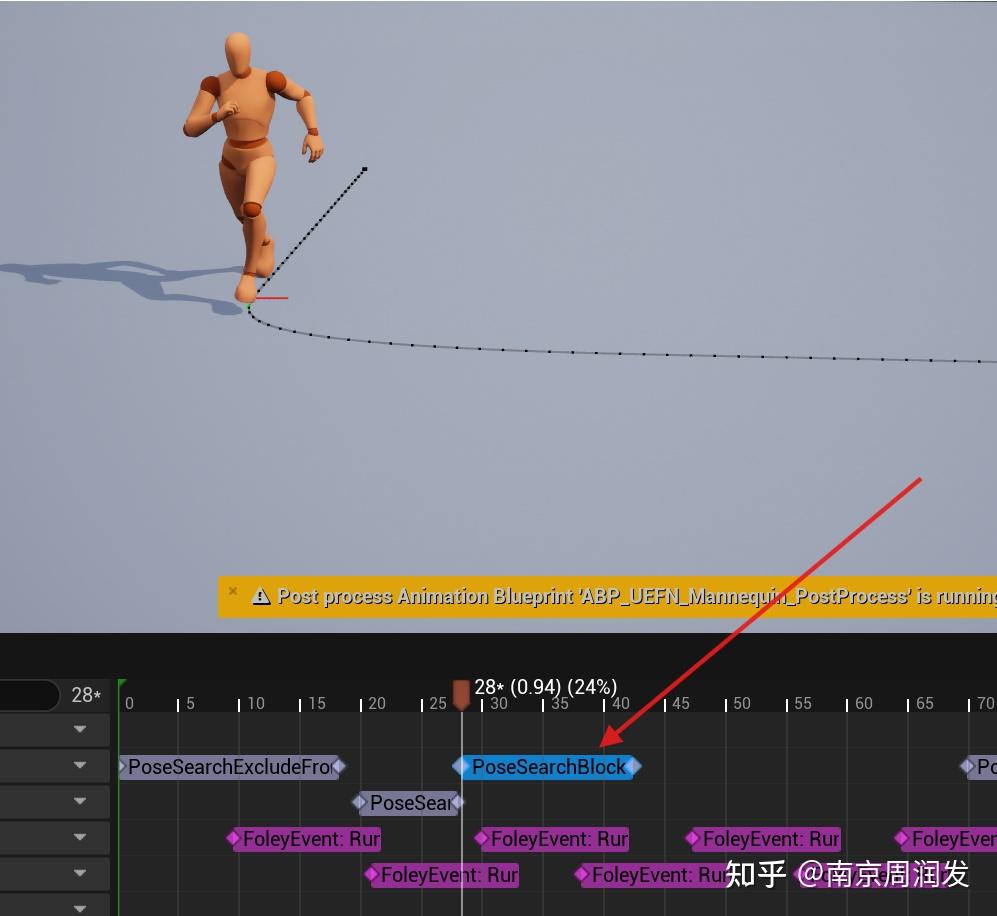Click the 'ABP_UEFN_Mannequin_PostProcess' warning message text
This screenshot has width=997, height=916.
[x=637, y=596]
